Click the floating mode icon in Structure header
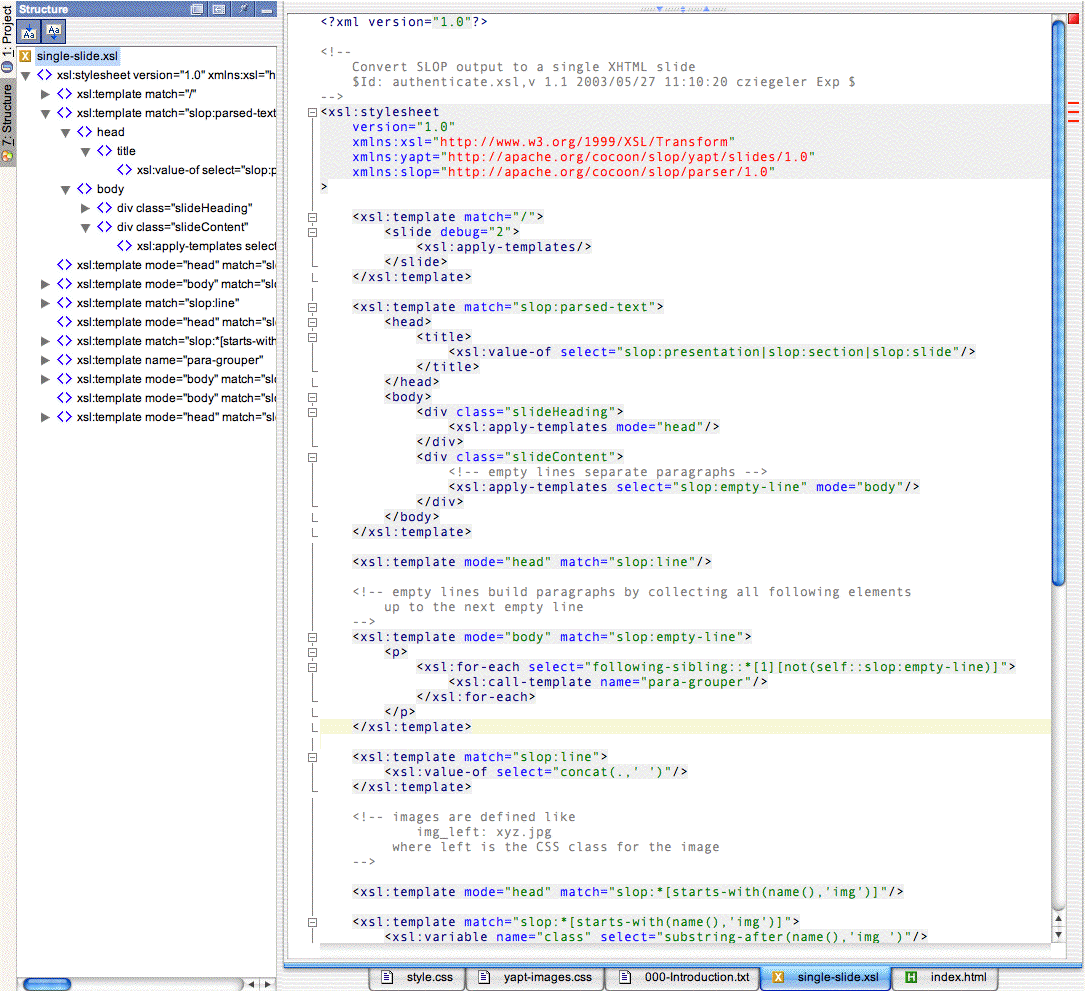The height and width of the screenshot is (991, 1085). [197, 9]
